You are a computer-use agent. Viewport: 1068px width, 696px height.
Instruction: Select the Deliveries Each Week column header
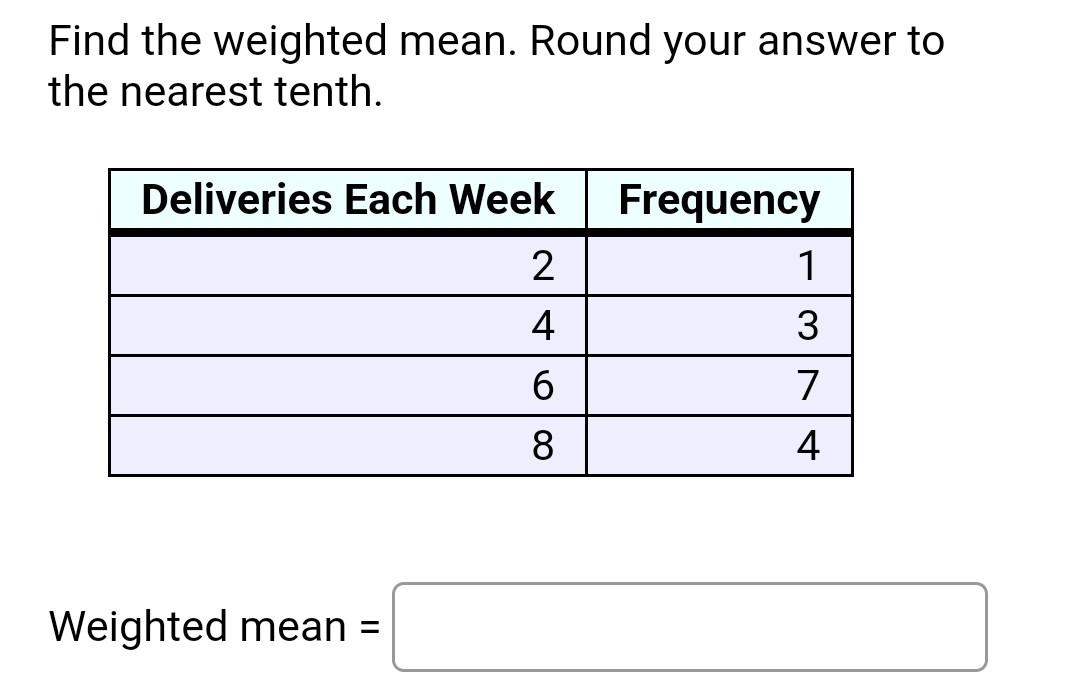pos(348,200)
